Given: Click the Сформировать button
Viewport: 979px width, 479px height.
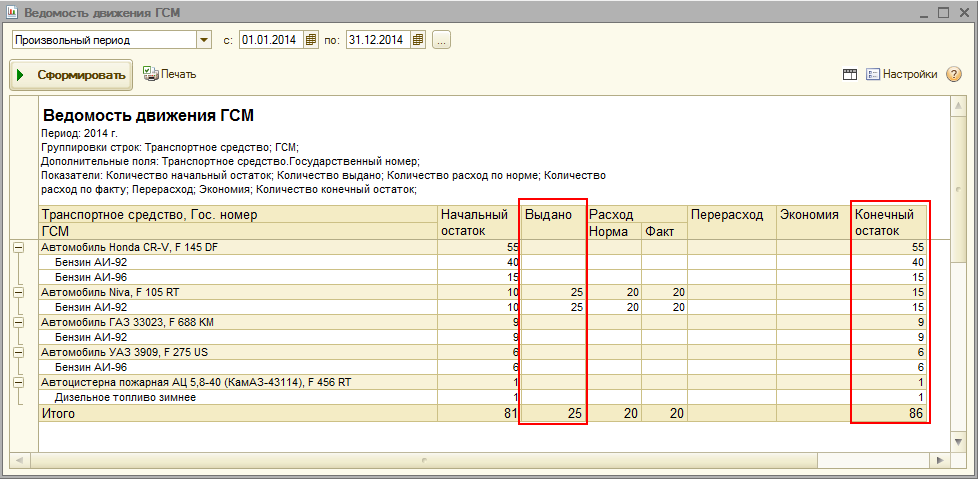Looking at the screenshot, I should click(x=70, y=74).
